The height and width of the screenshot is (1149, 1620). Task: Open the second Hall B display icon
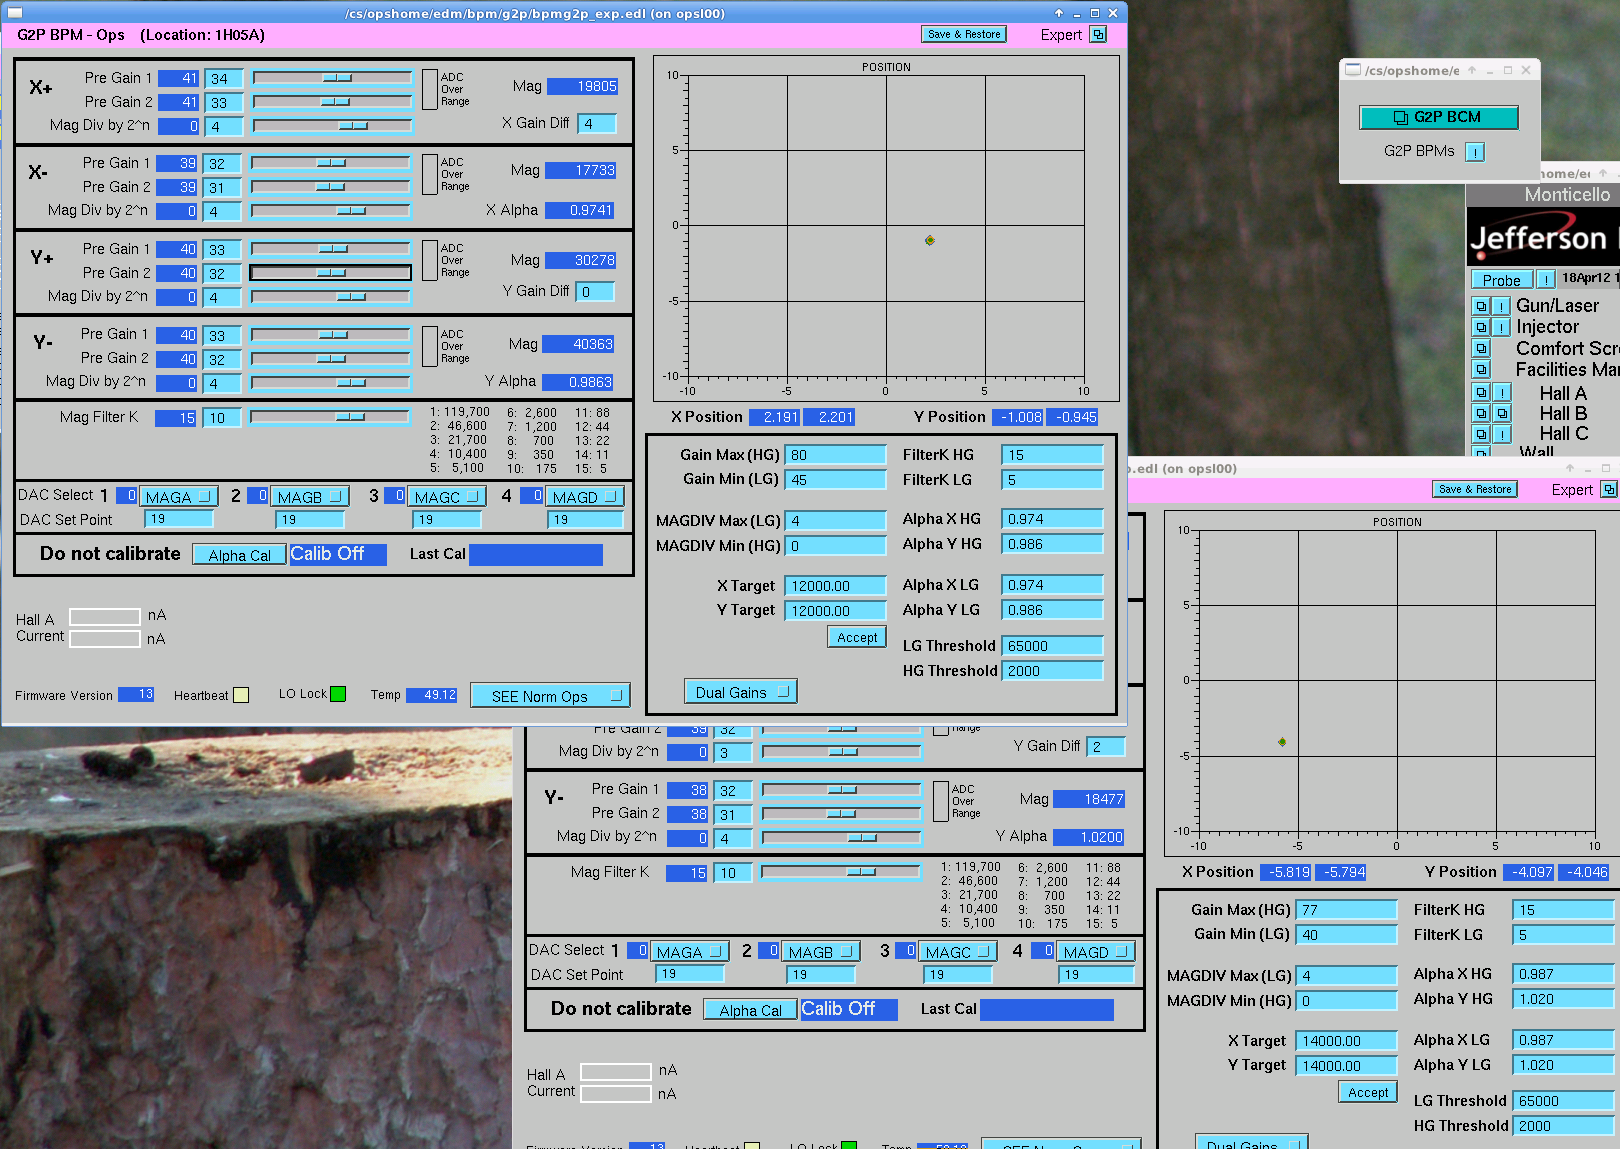point(1501,413)
